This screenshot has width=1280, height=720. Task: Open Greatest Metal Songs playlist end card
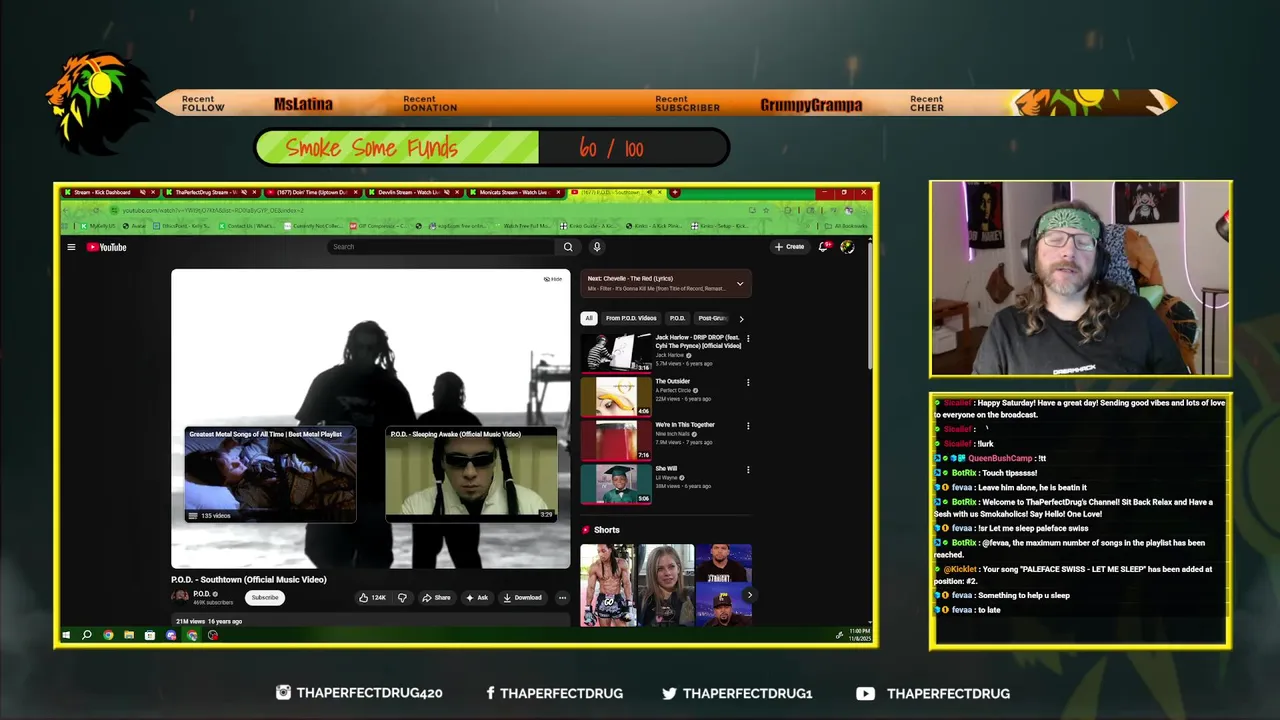tap(270, 475)
